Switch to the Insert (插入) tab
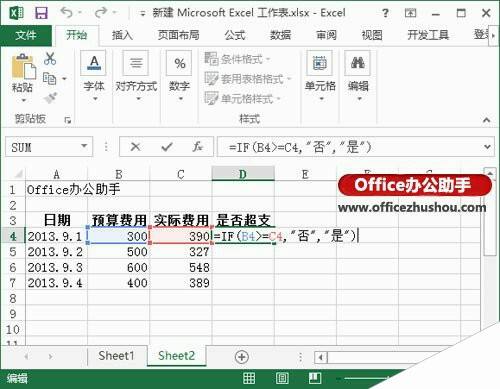500x389 pixels. pyautogui.click(x=122, y=35)
